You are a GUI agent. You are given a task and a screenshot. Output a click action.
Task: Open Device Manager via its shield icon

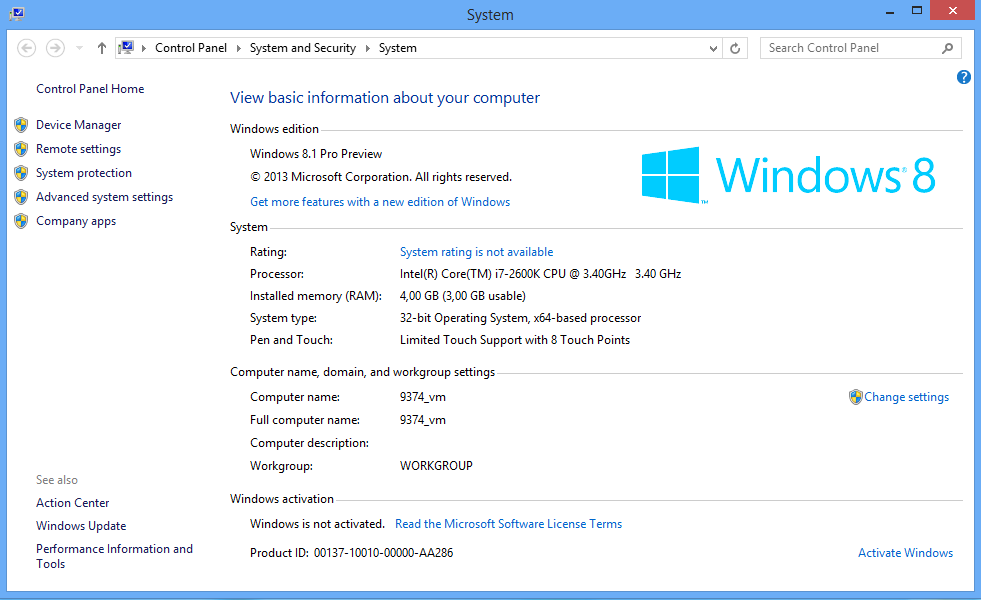(x=22, y=124)
